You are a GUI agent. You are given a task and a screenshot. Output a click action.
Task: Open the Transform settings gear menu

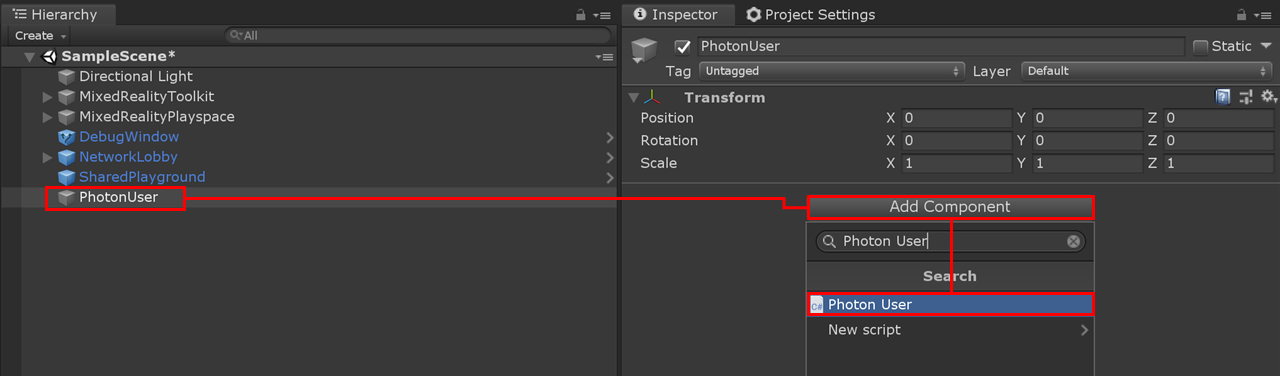[x=1268, y=97]
